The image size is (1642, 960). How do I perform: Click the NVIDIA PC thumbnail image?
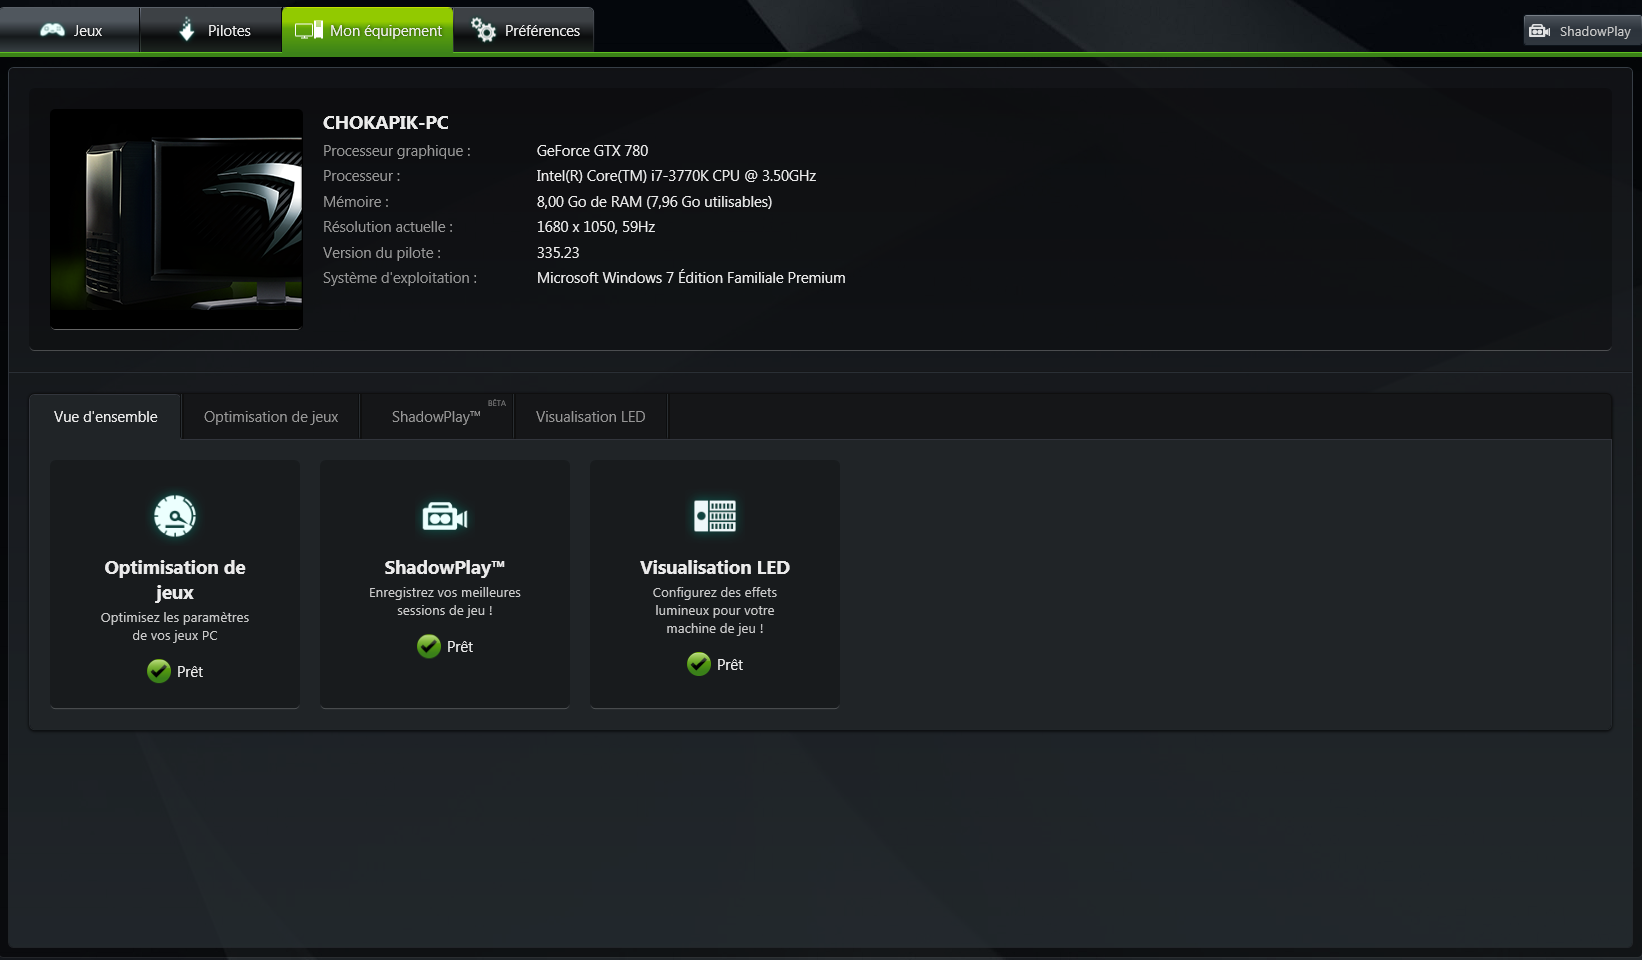176,219
